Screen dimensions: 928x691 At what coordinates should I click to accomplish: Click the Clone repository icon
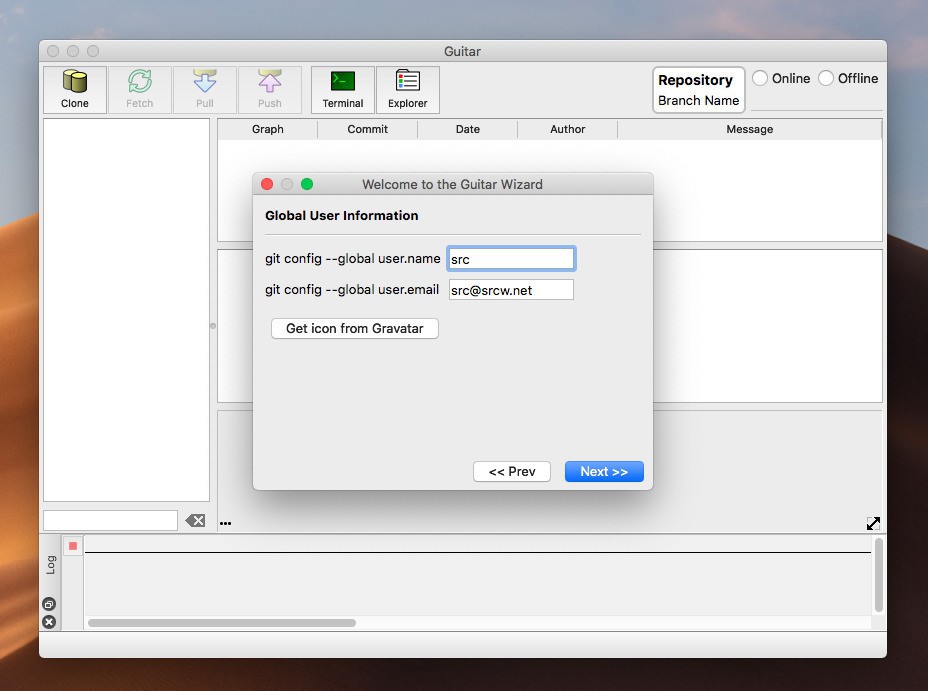[75, 89]
